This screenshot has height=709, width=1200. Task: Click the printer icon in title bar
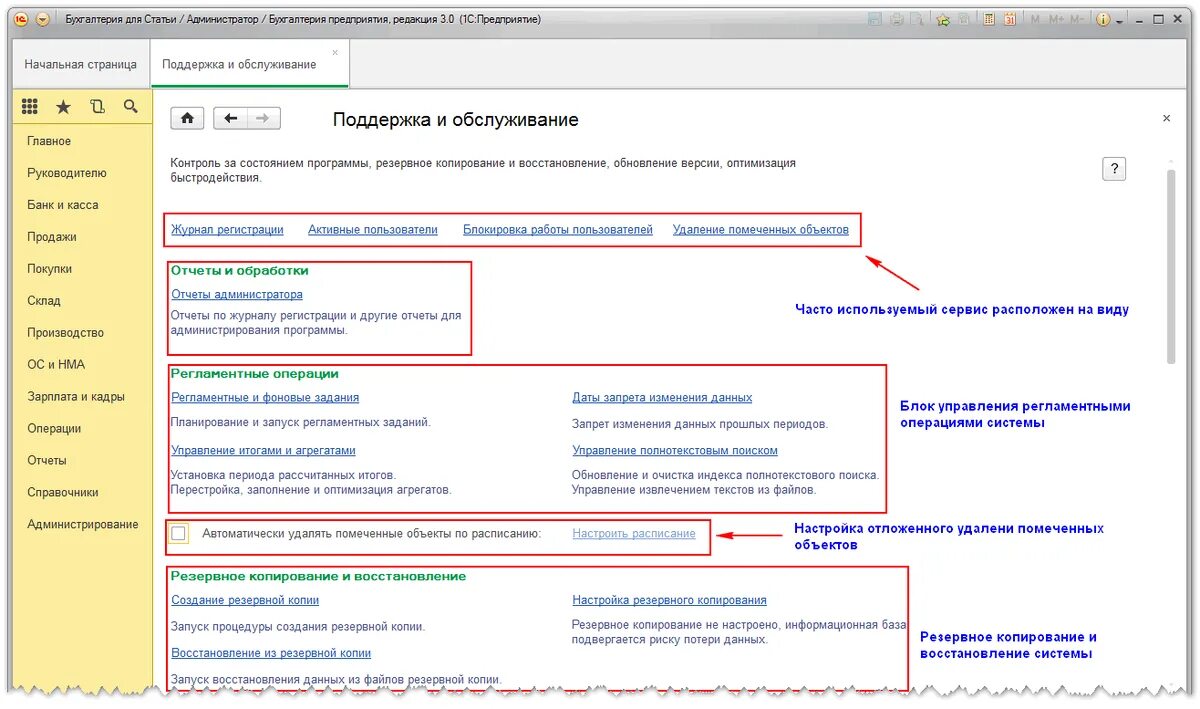(897, 19)
